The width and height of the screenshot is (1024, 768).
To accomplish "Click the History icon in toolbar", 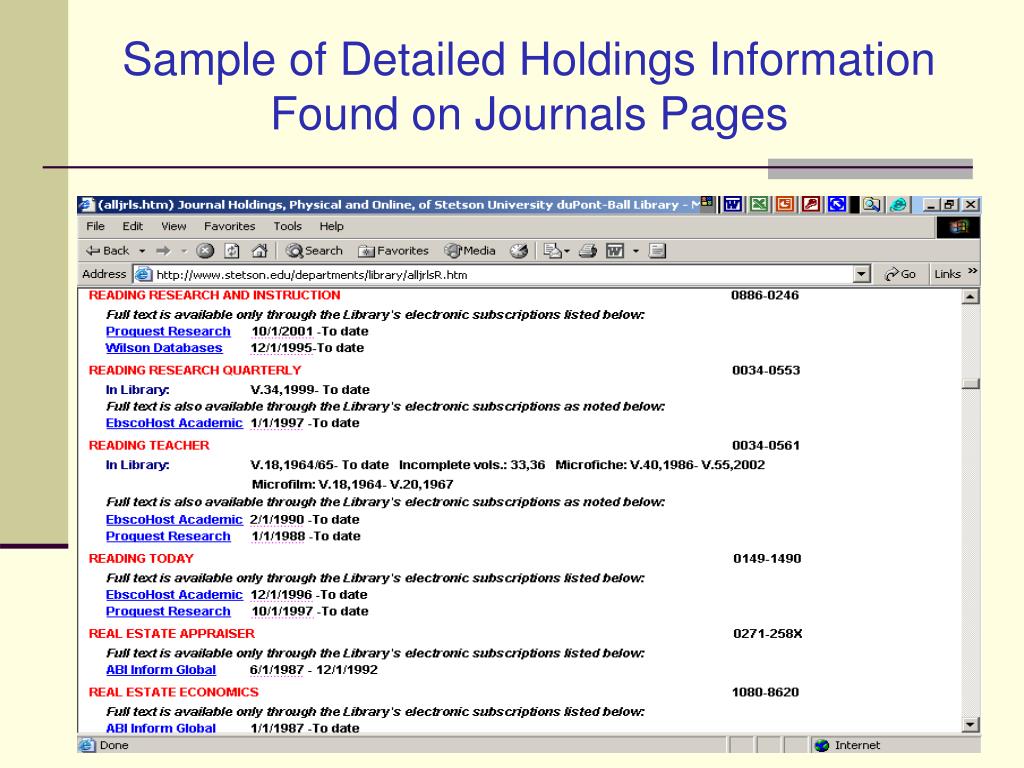I will pos(519,251).
